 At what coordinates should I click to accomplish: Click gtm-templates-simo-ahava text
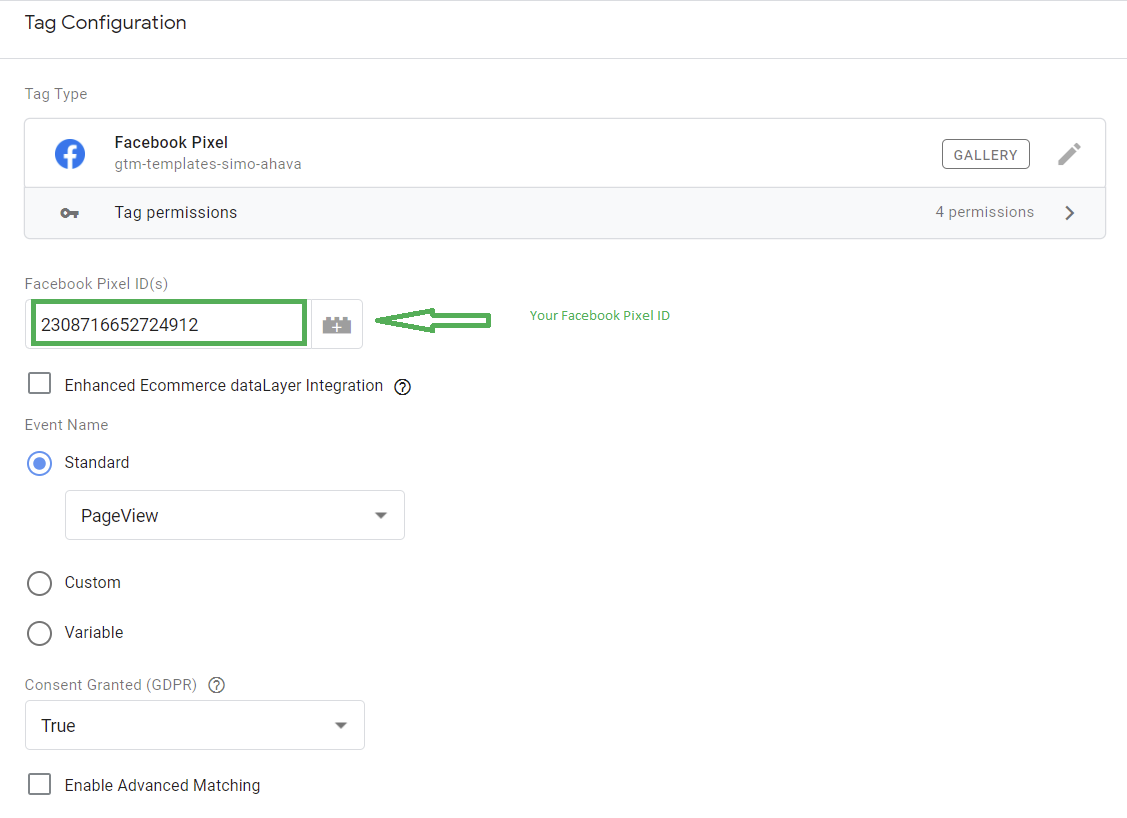[208, 164]
